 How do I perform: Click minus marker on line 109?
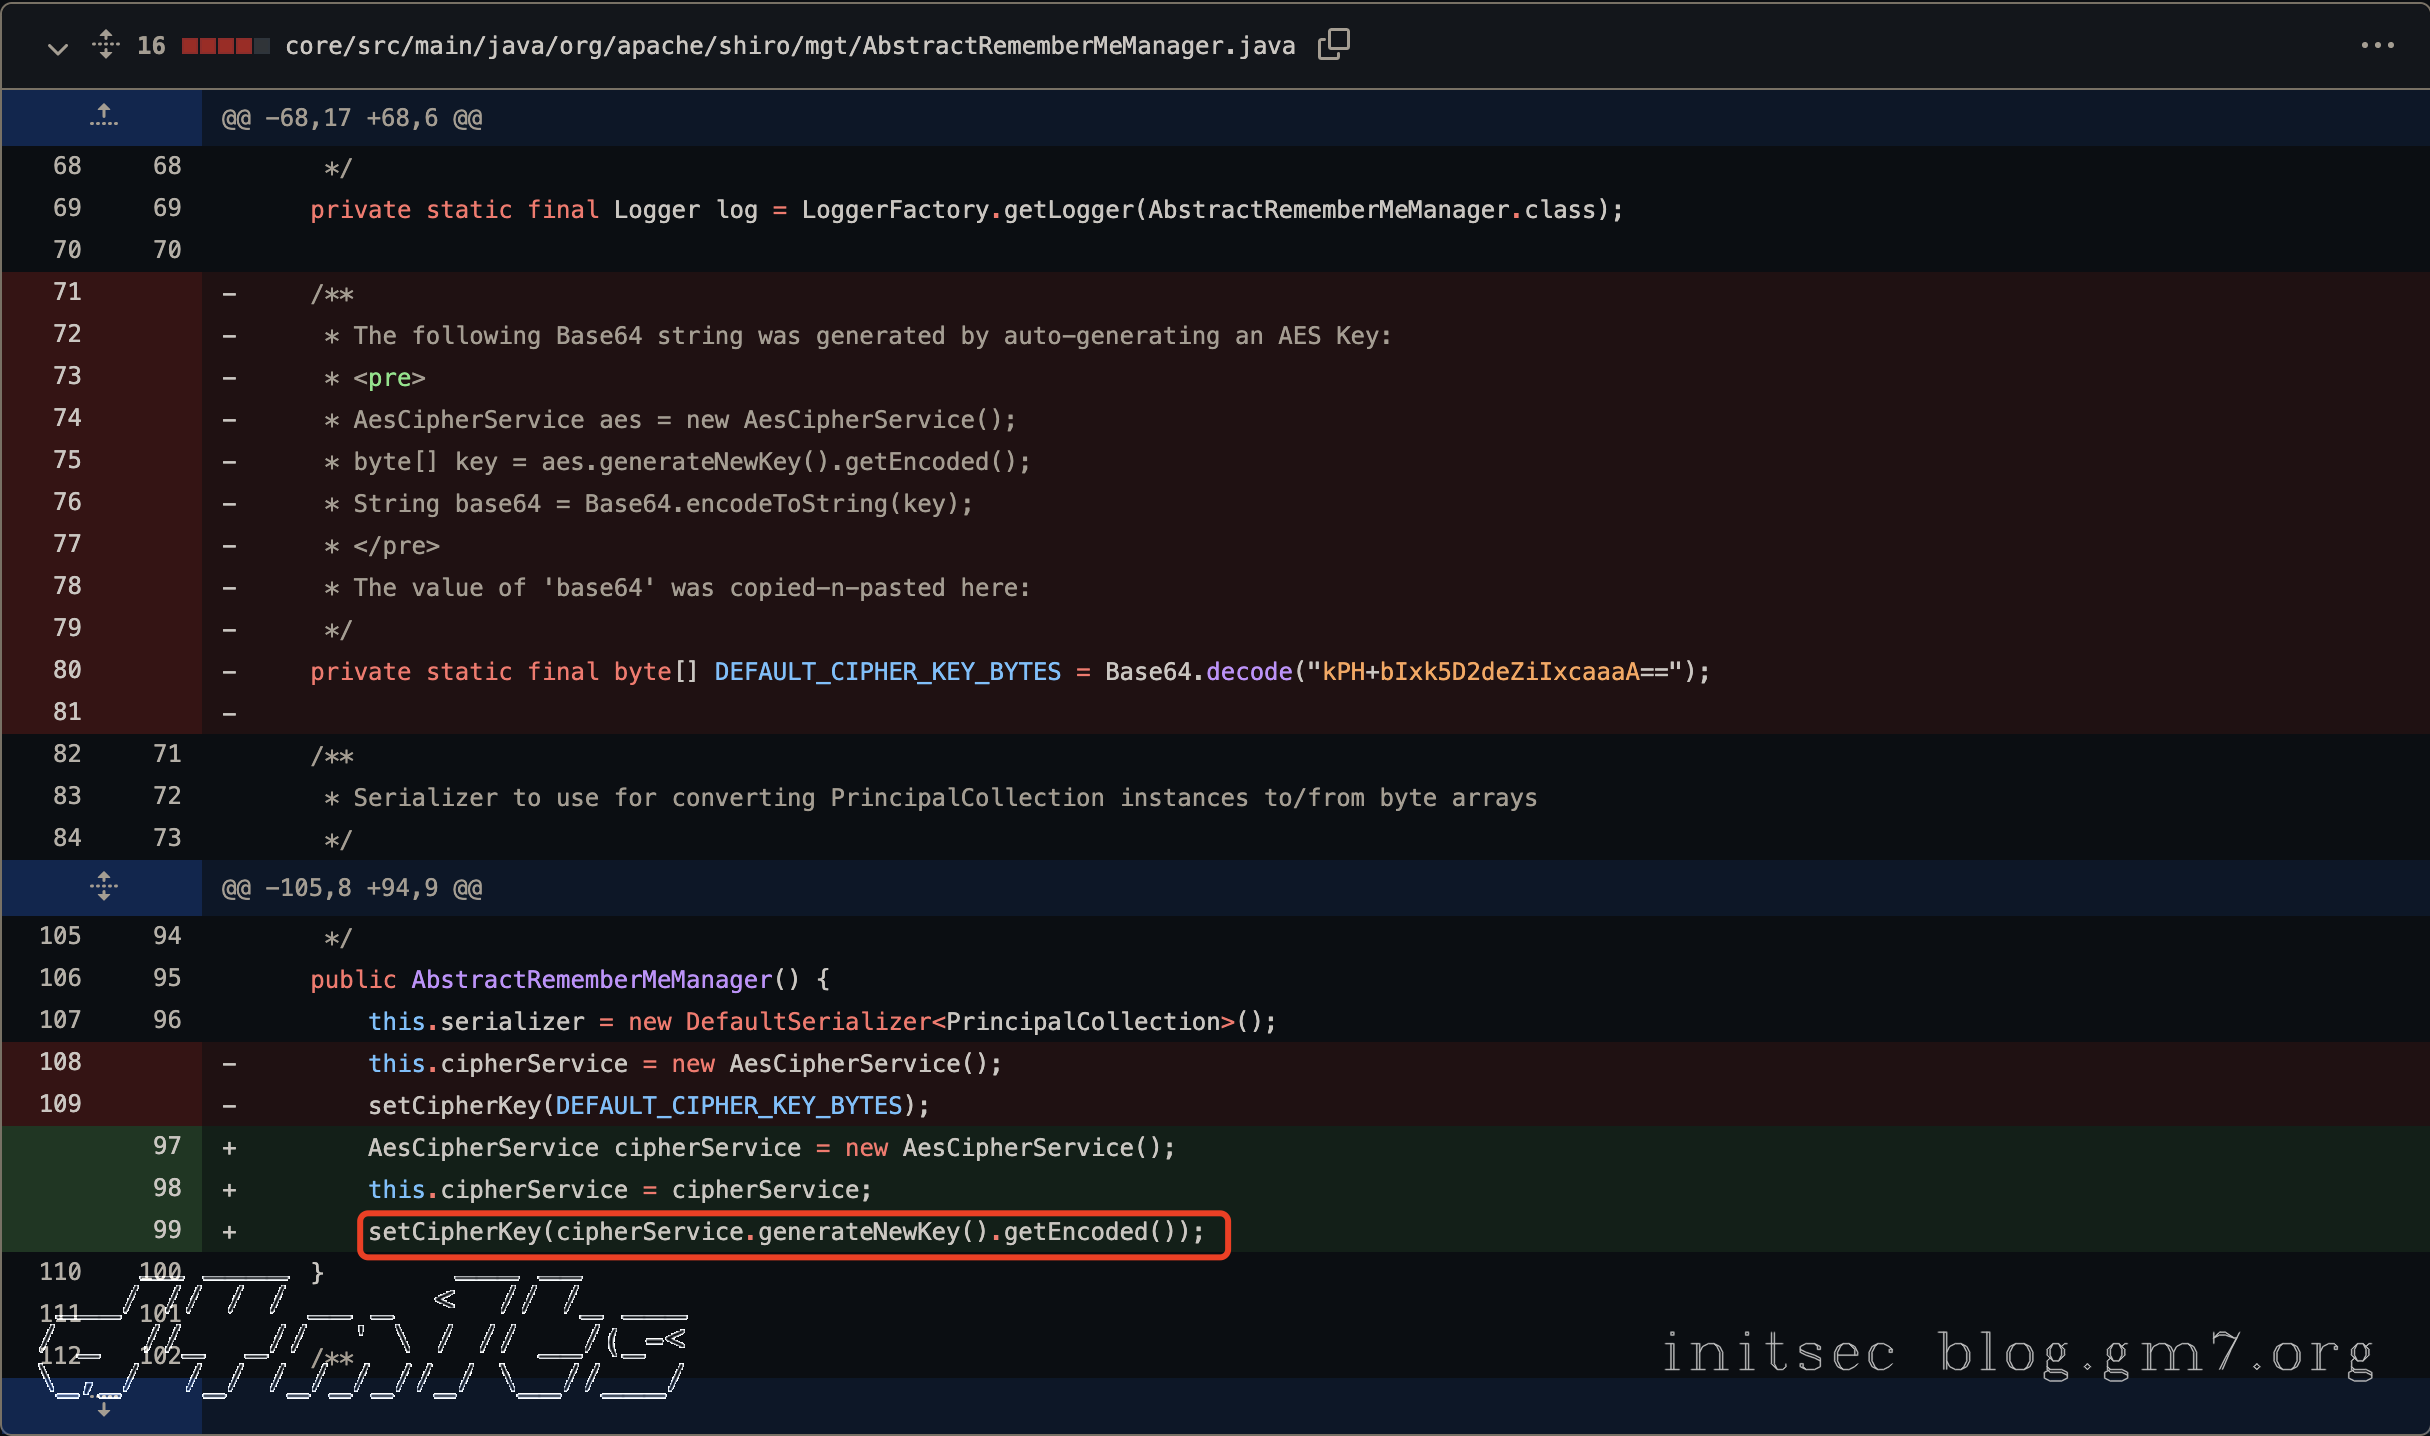click(229, 1106)
